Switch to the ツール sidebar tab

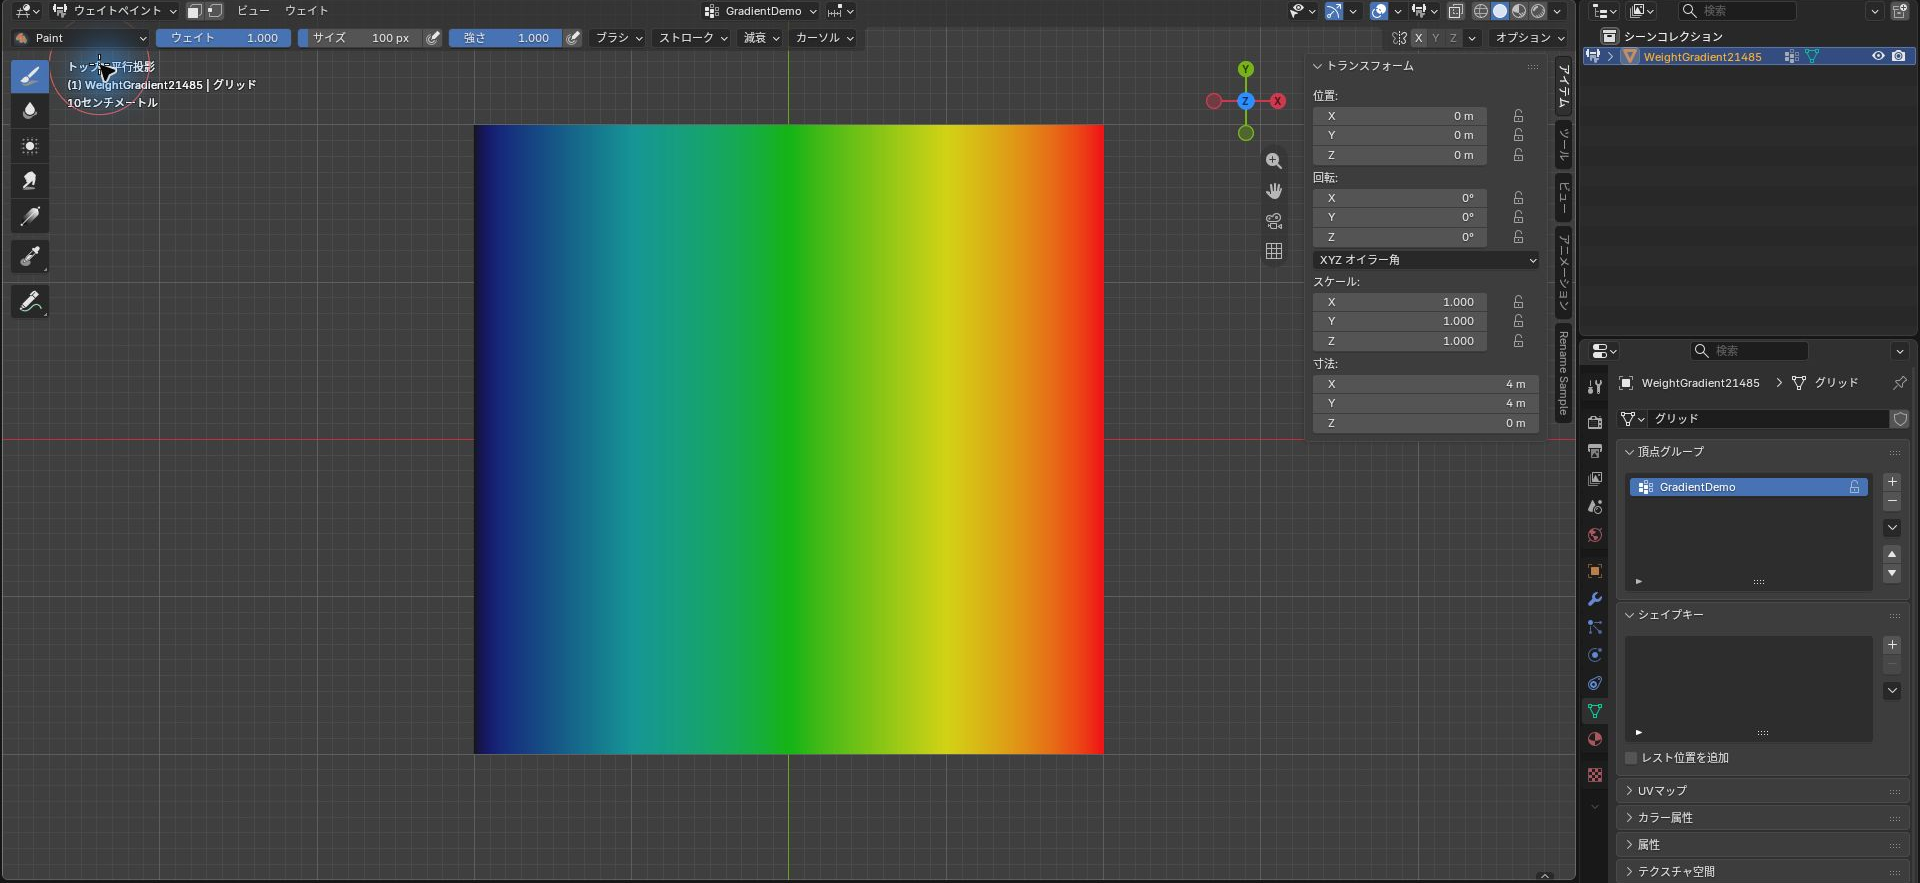tap(1564, 145)
